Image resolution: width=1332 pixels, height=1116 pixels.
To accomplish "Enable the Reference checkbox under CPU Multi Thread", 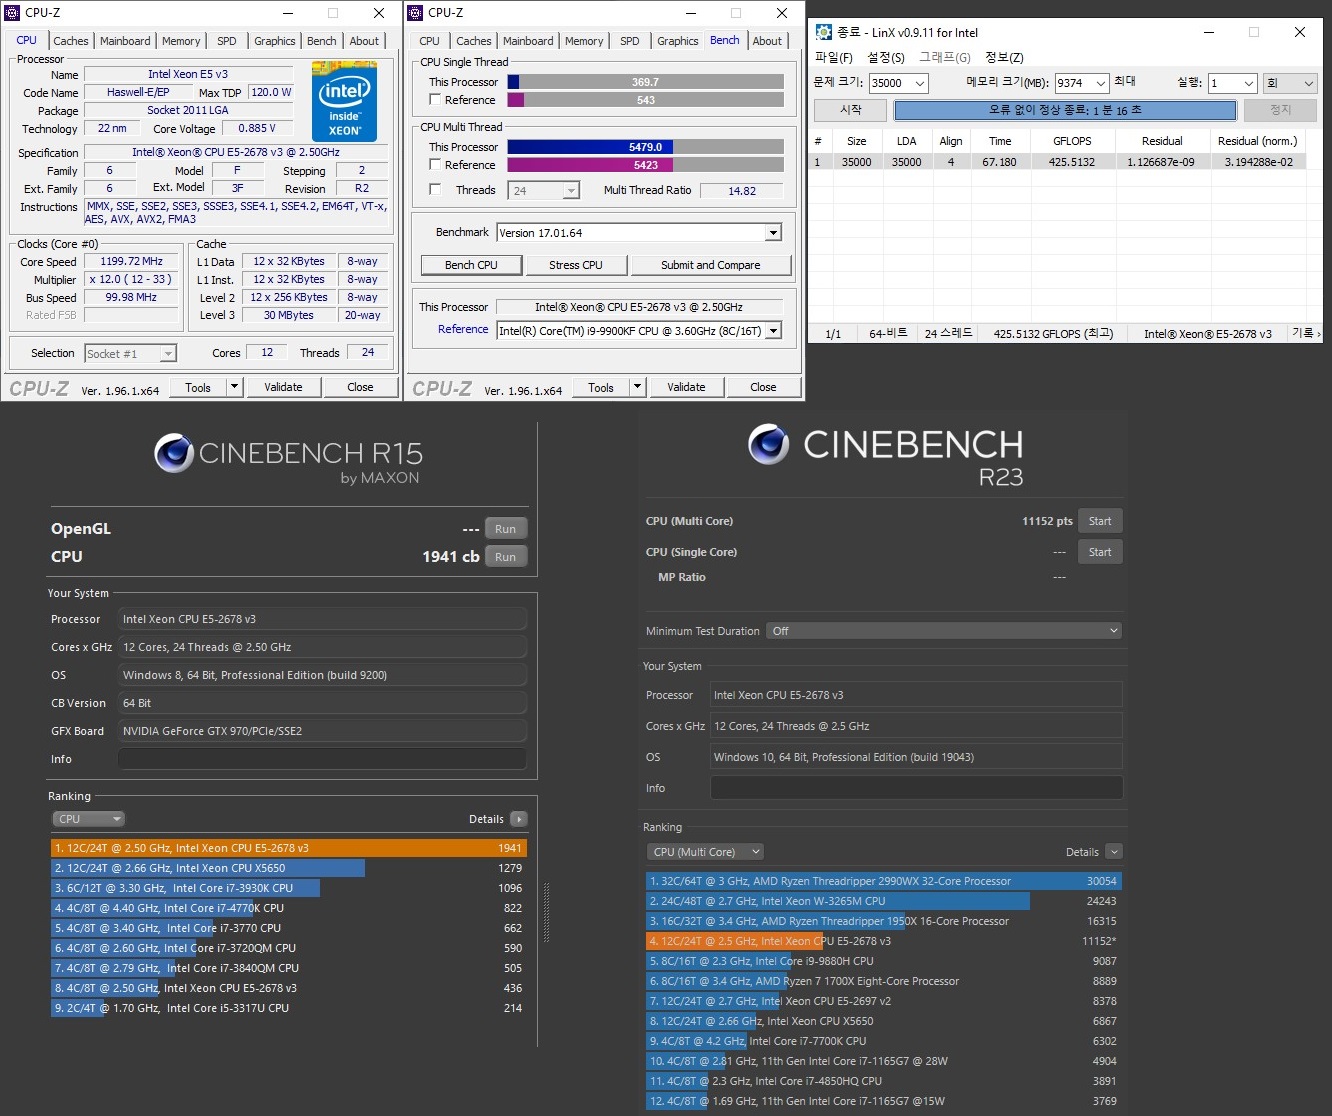I will click(x=435, y=165).
